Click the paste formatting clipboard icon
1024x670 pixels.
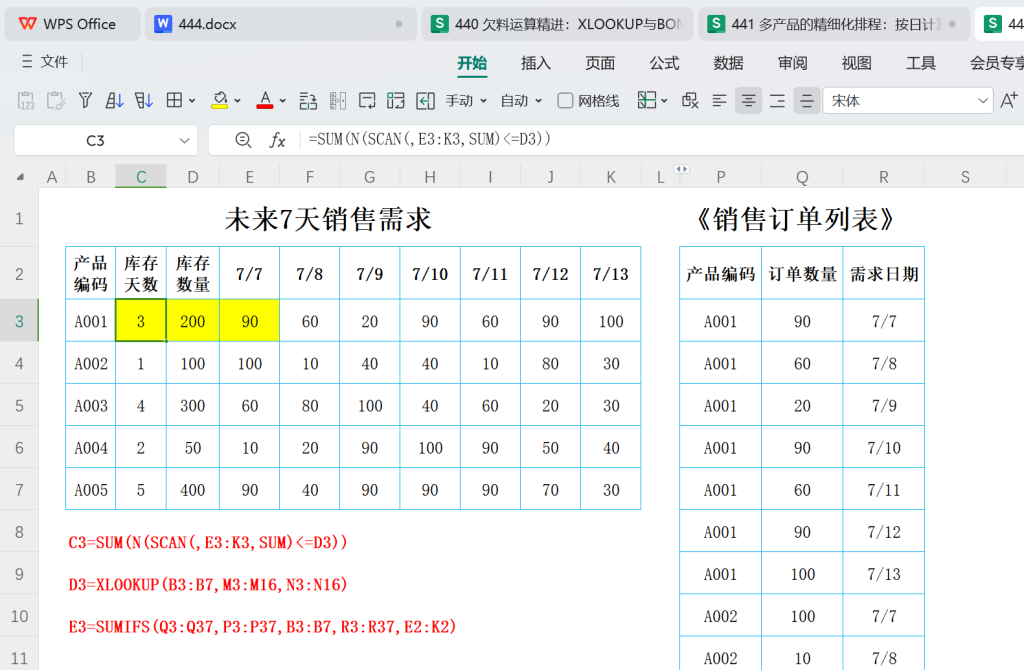56,101
